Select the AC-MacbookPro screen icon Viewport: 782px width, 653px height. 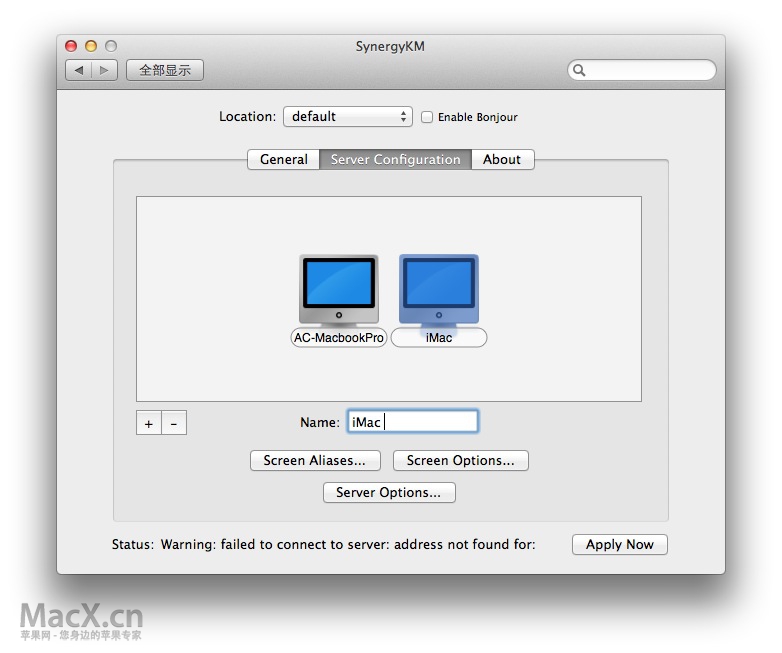coord(339,289)
